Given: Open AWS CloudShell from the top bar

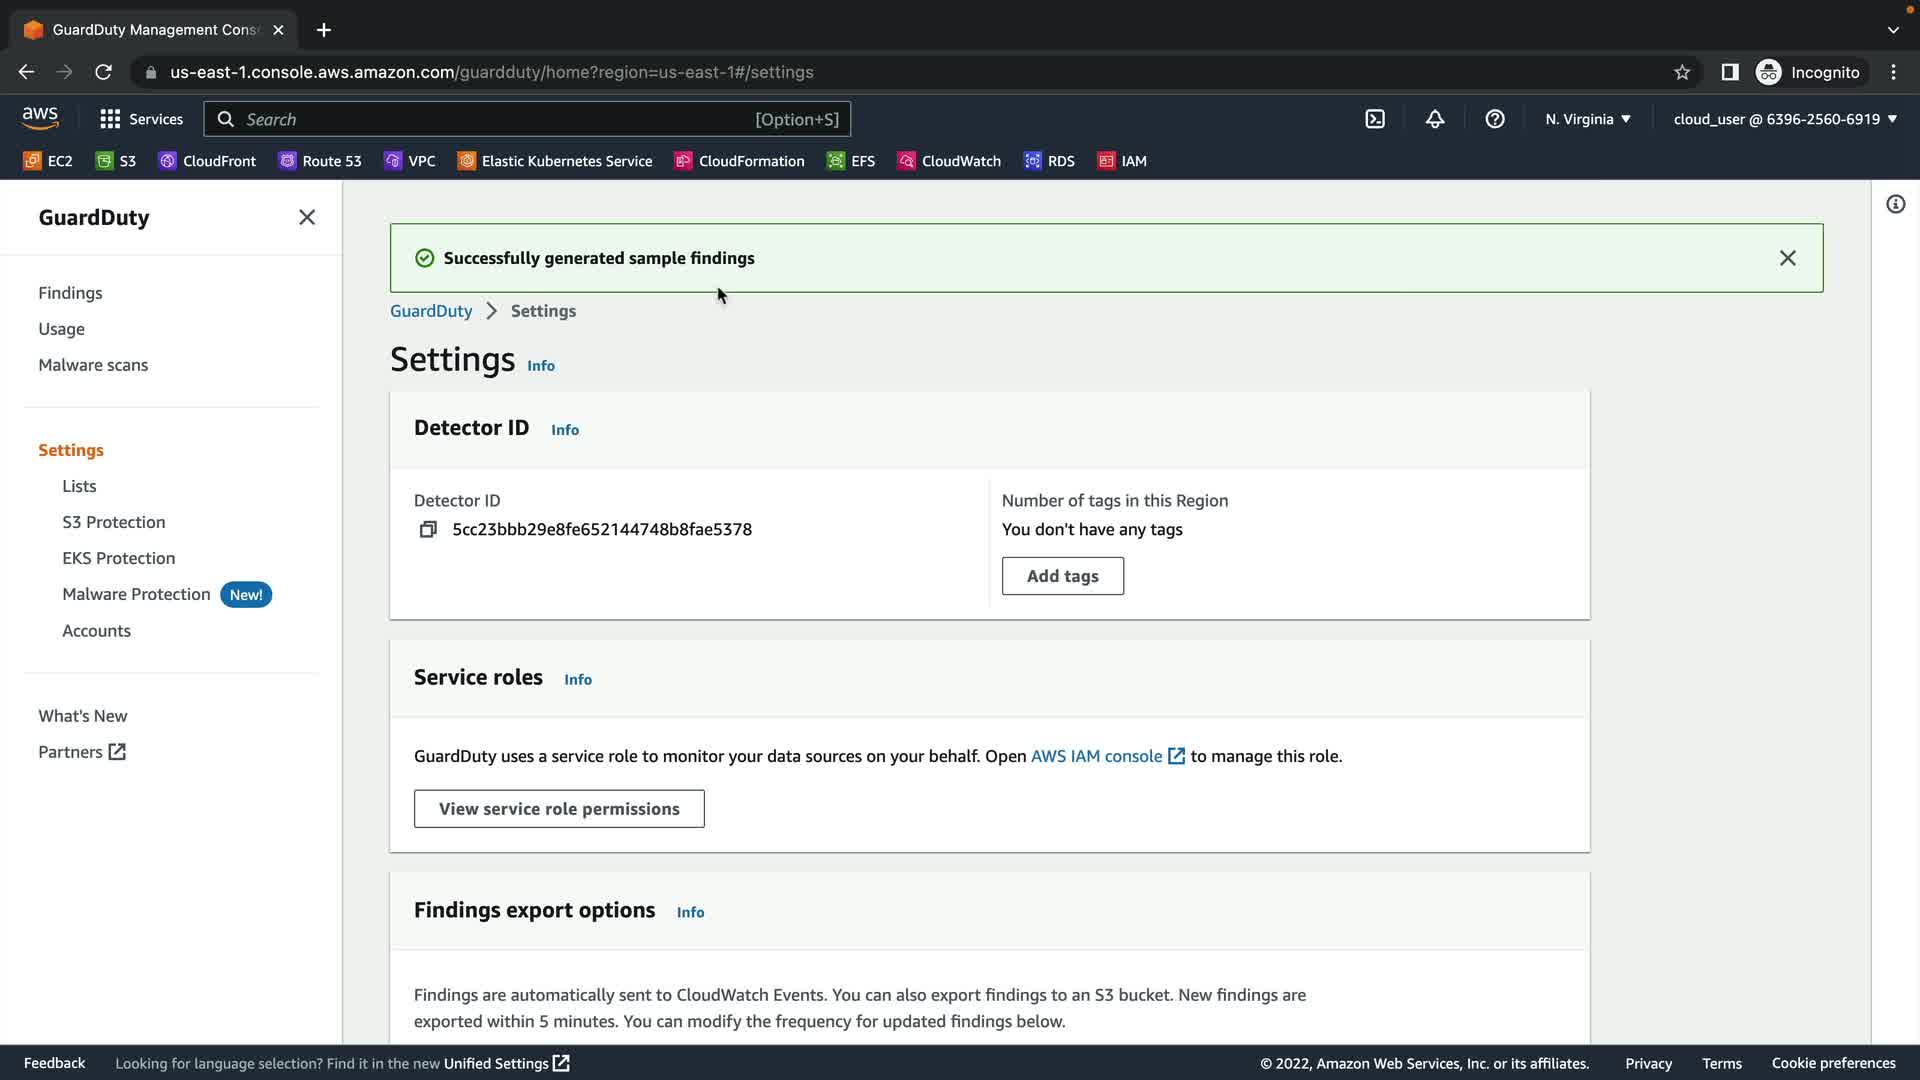Looking at the screenshot, I should 1375,119.
